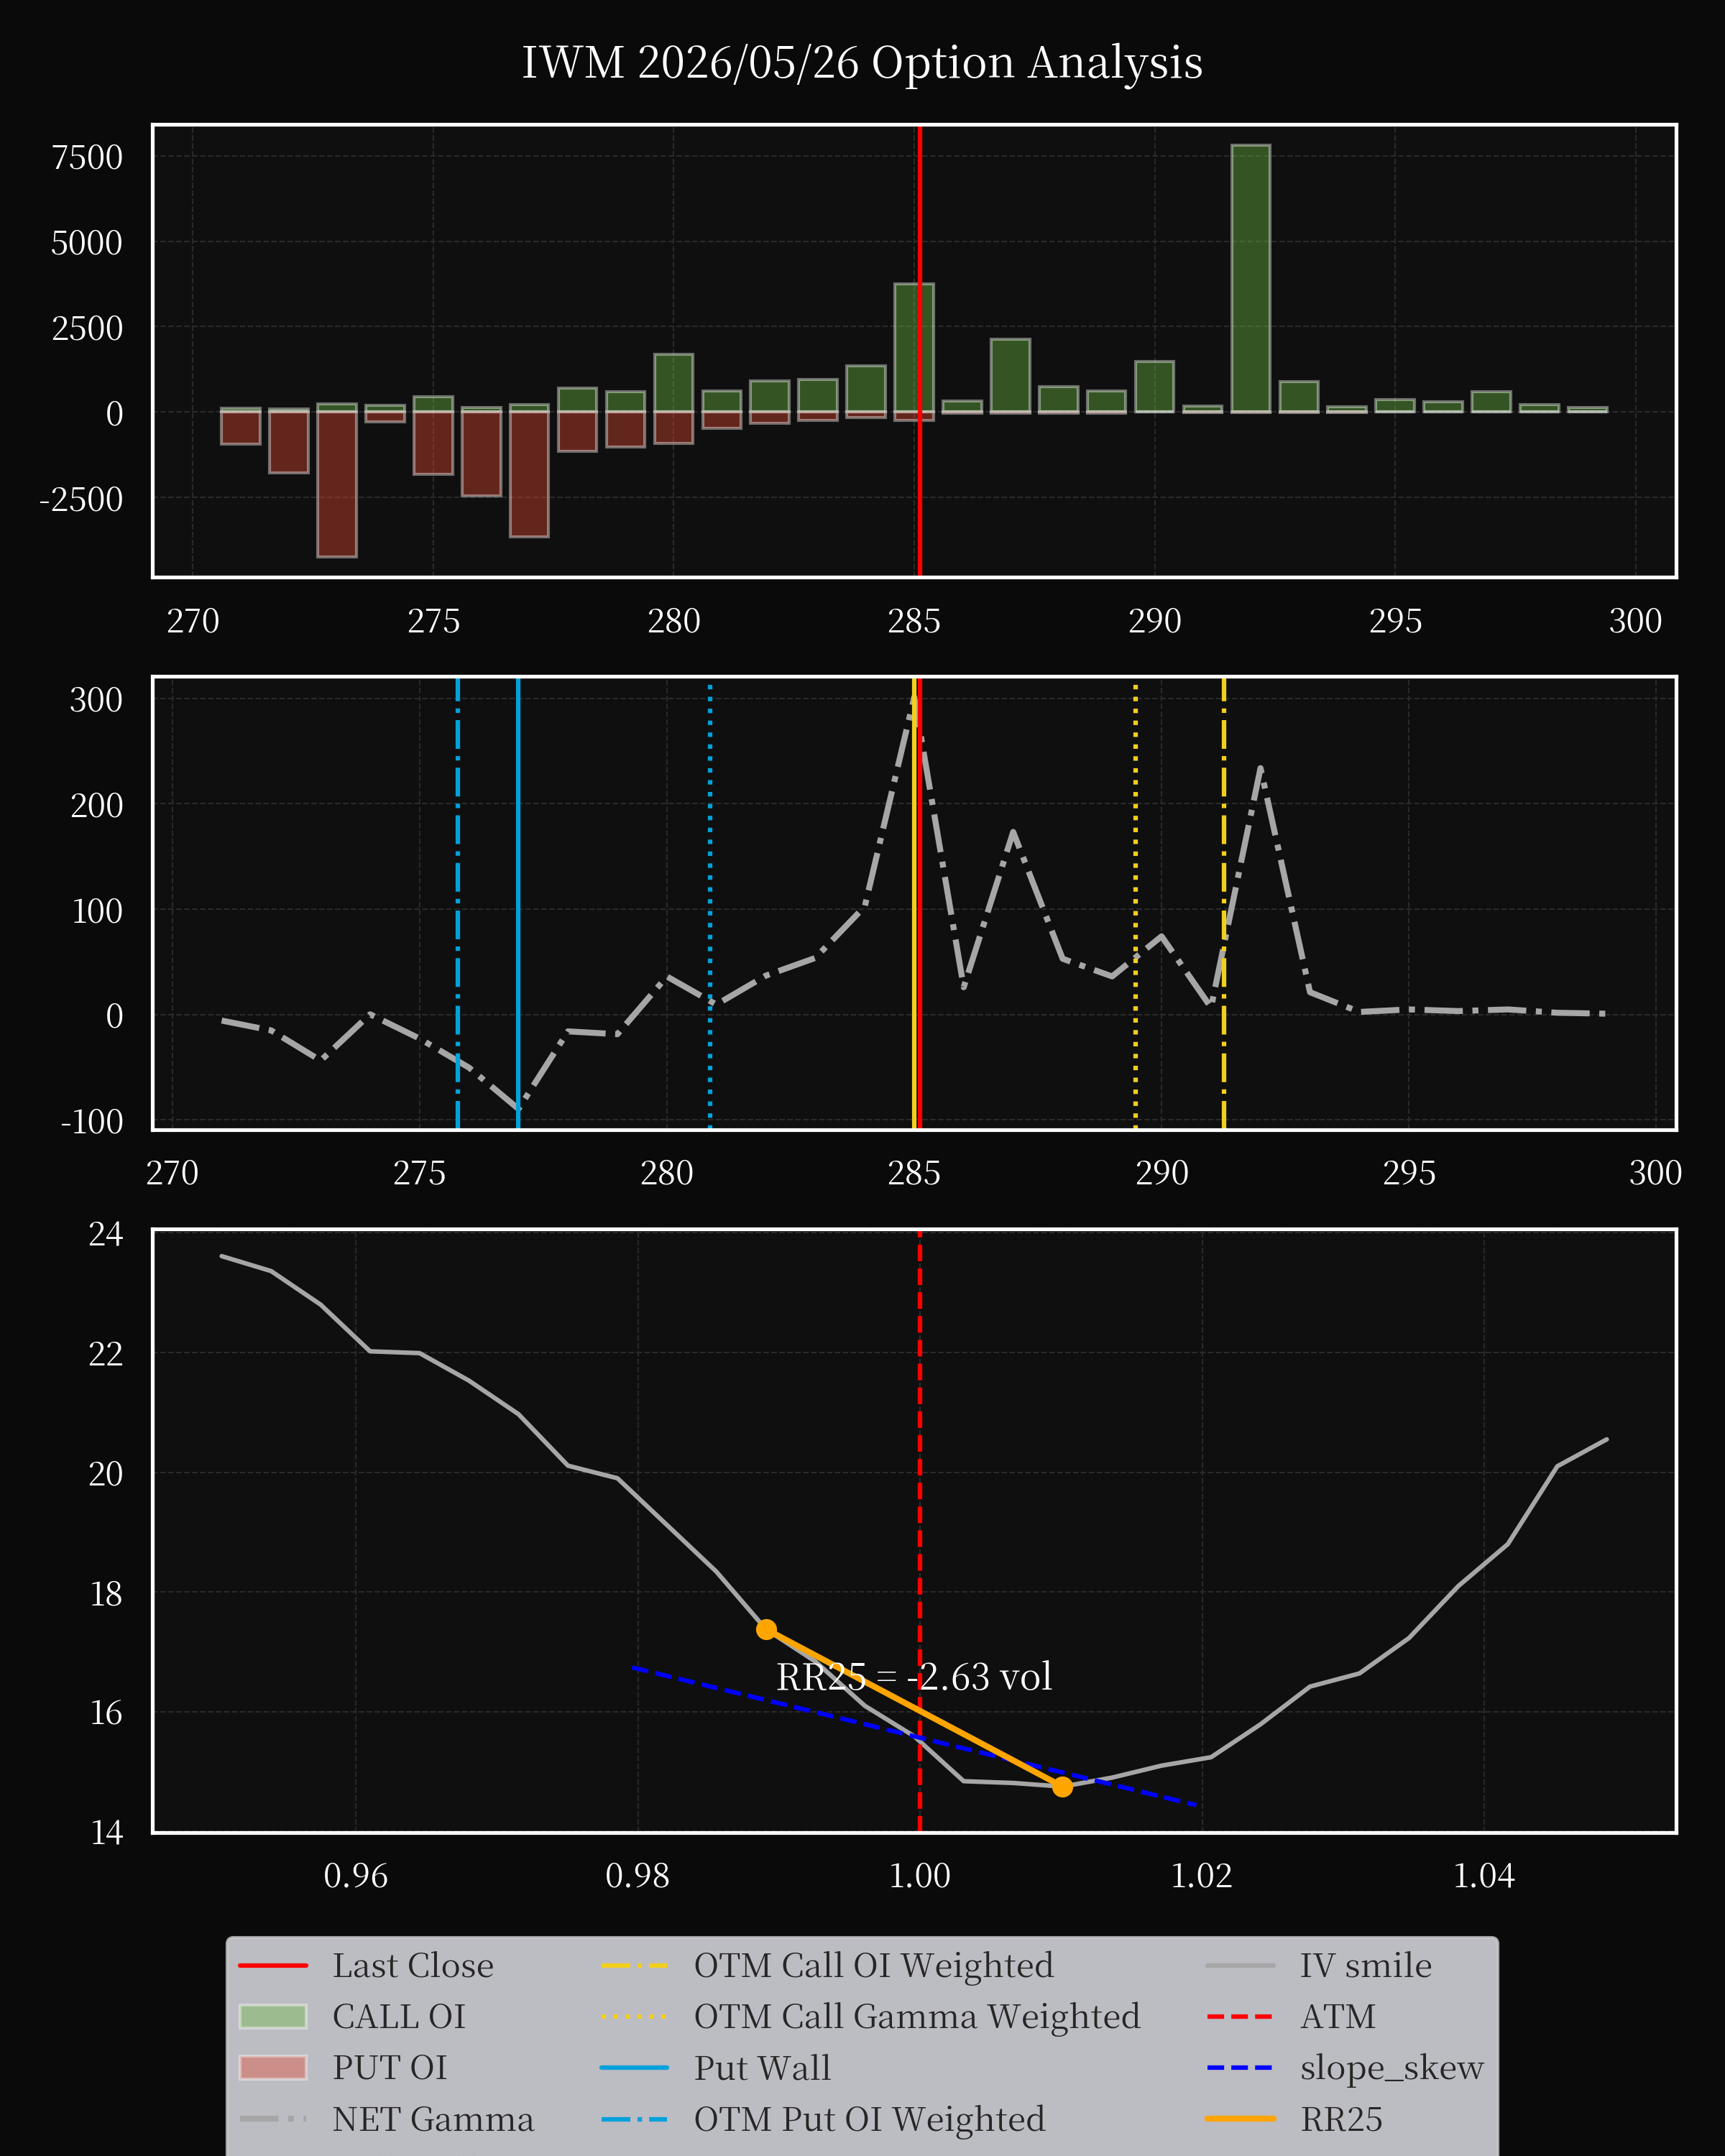
Task: Click the chart title IWM 2026/05/26 Option Analysis
Action: [862, 63]
